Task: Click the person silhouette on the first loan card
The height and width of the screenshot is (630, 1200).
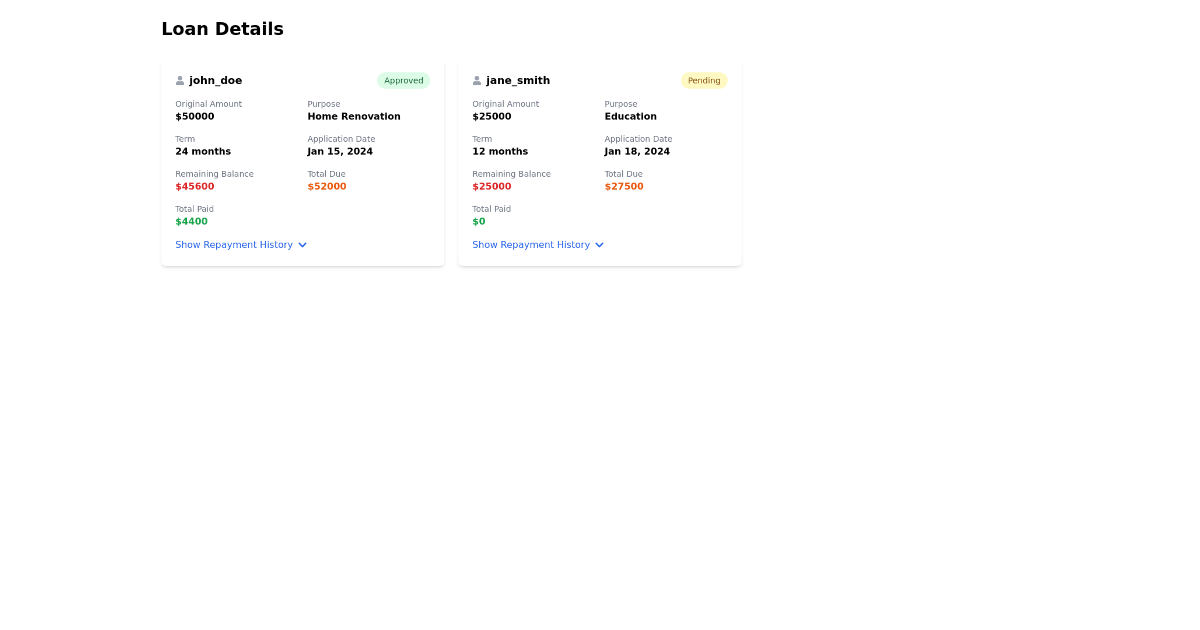Action: [180, 79]
